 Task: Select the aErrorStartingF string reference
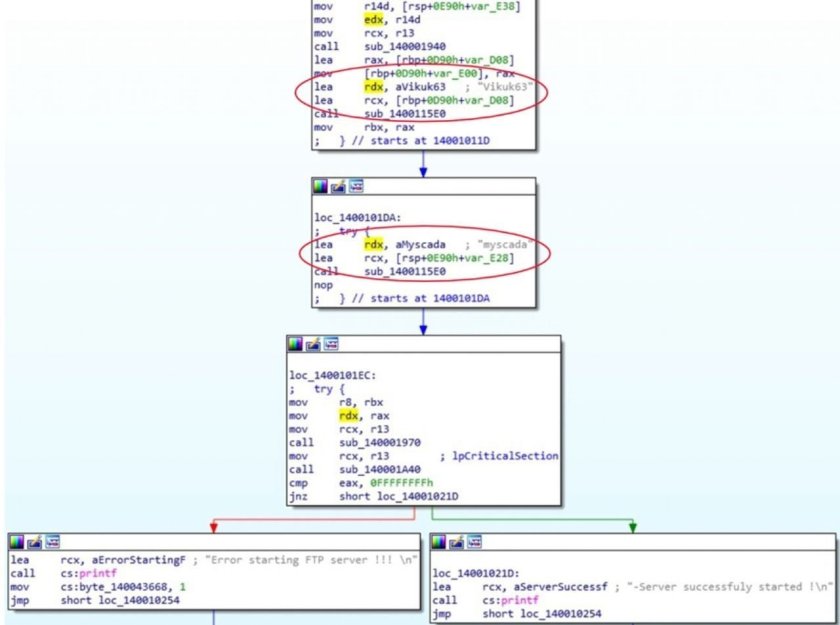(139, 560)
